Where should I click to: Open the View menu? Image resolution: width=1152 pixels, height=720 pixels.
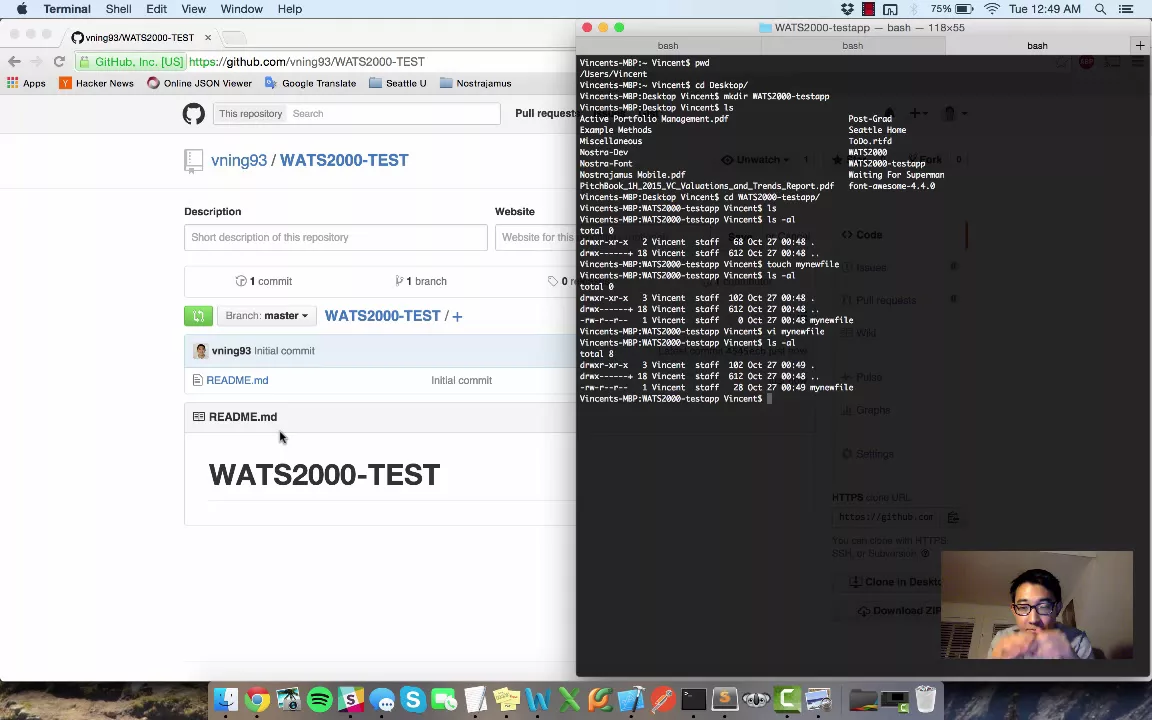193,9
